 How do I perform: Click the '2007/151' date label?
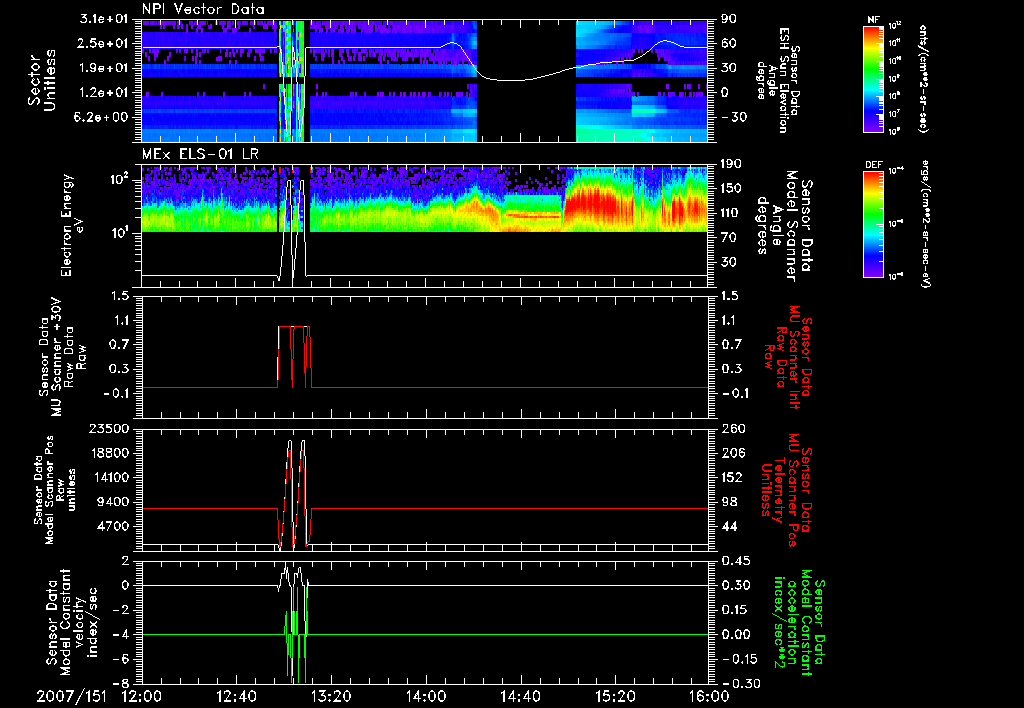click(71, 696)
